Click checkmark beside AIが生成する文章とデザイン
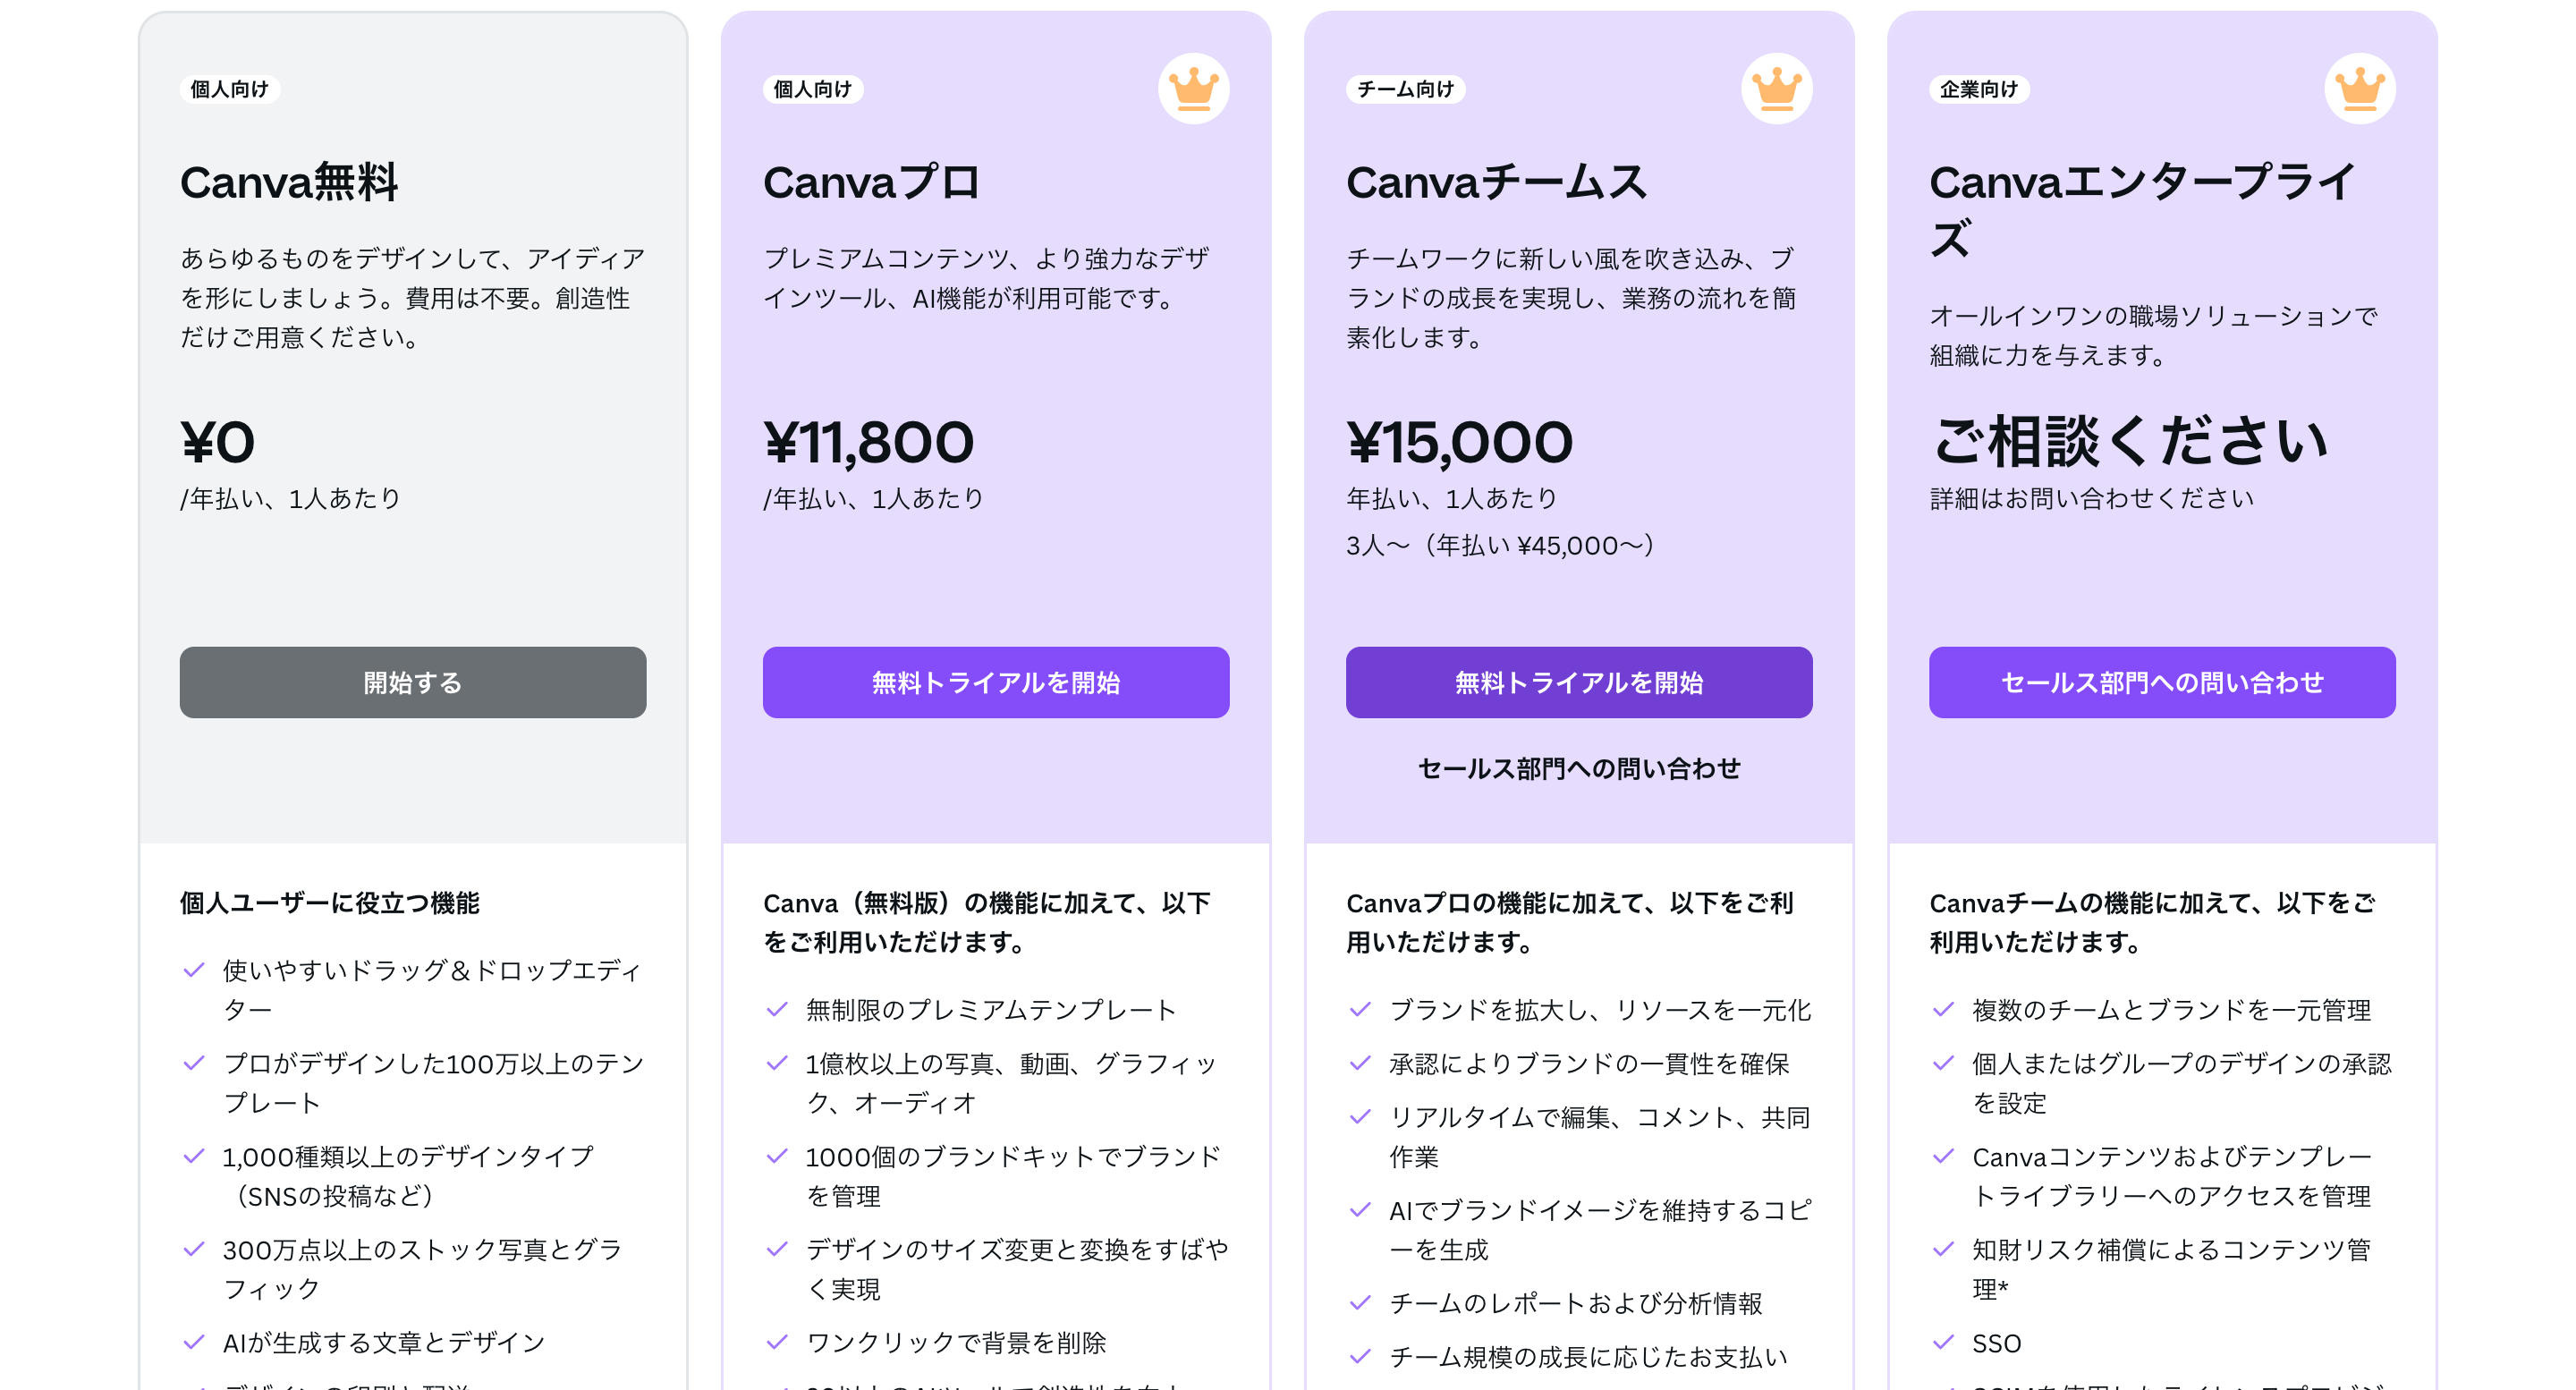The image size is (2576, 1390). 194,1343
